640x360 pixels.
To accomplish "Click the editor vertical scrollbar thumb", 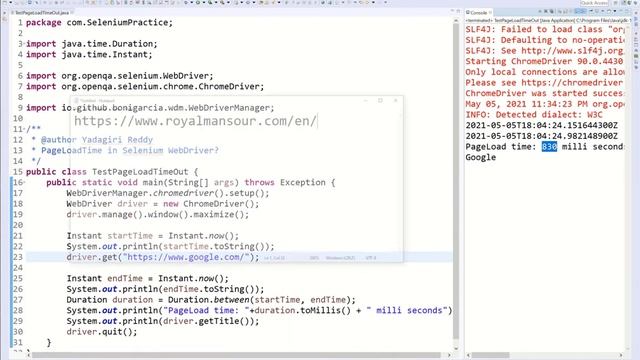I will [x=456, y=182].
